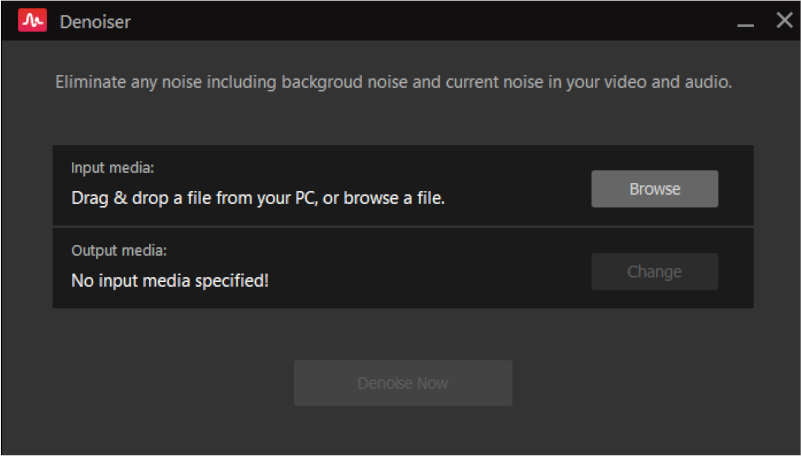Click the greyed-out Change button

click(x=654, y=272)
